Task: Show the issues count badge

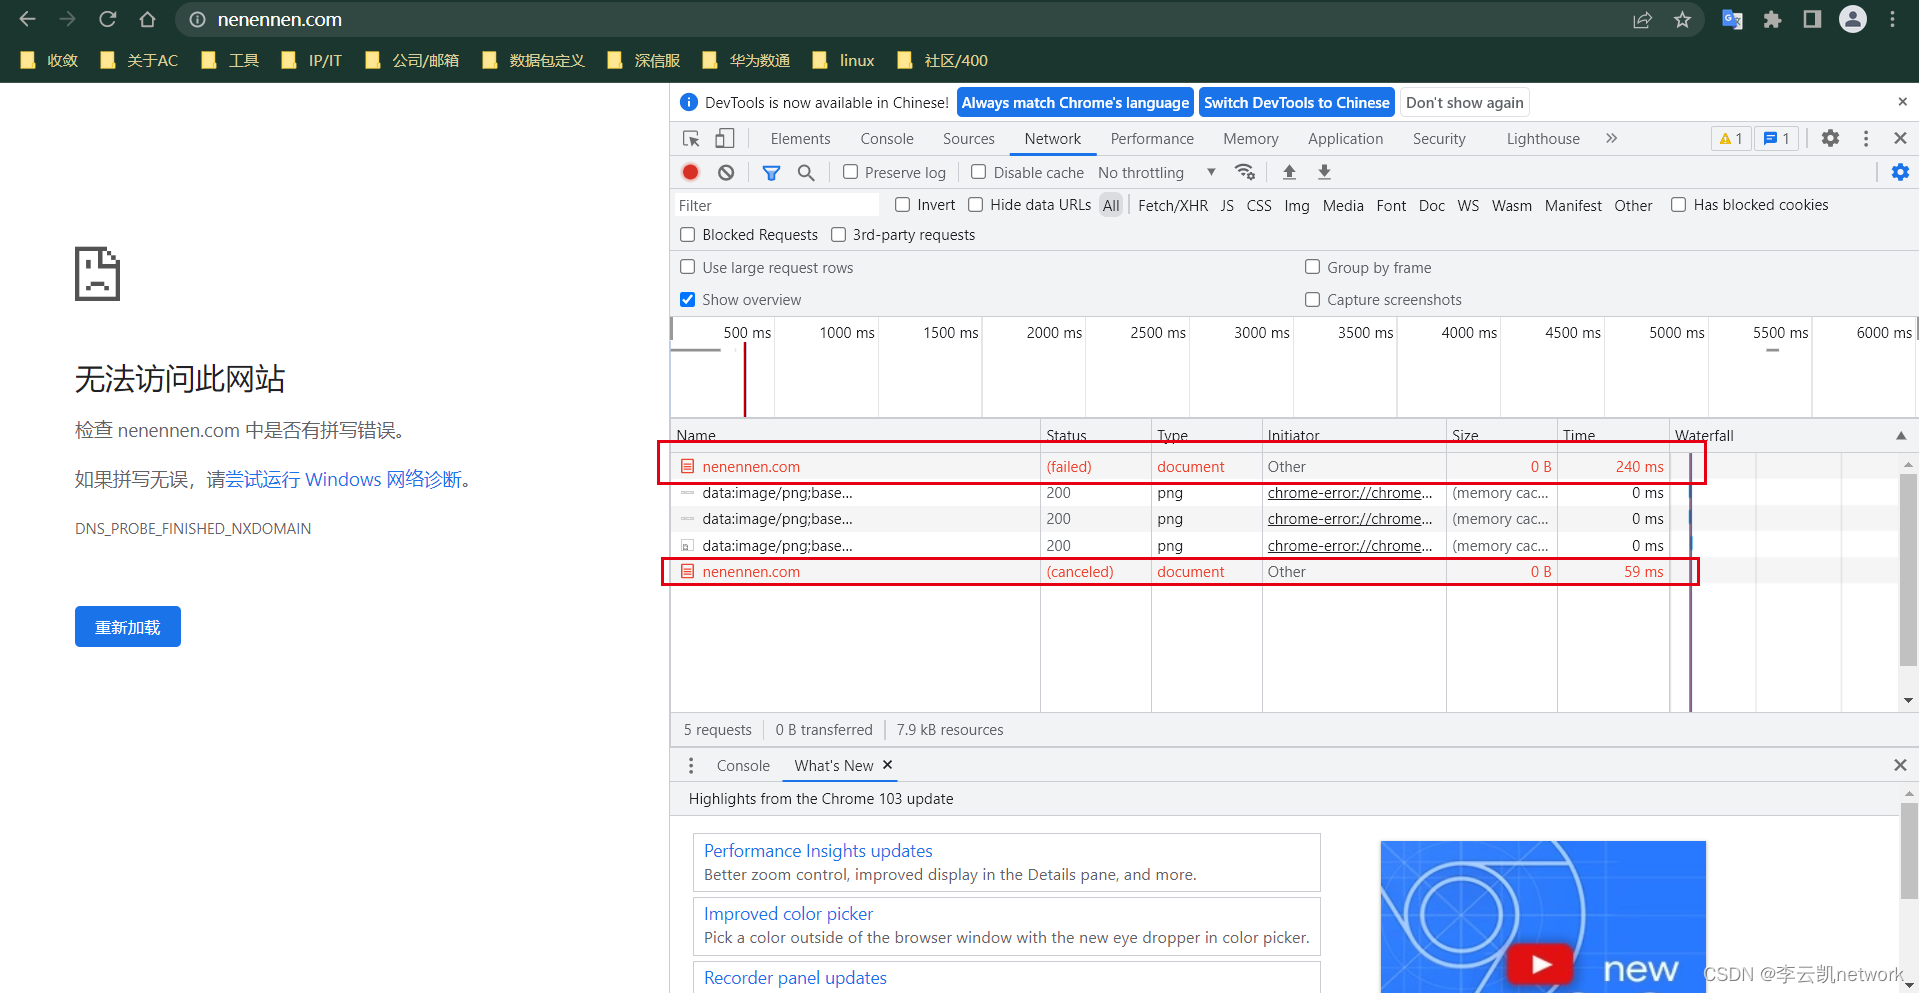Action: [1777, 138]
